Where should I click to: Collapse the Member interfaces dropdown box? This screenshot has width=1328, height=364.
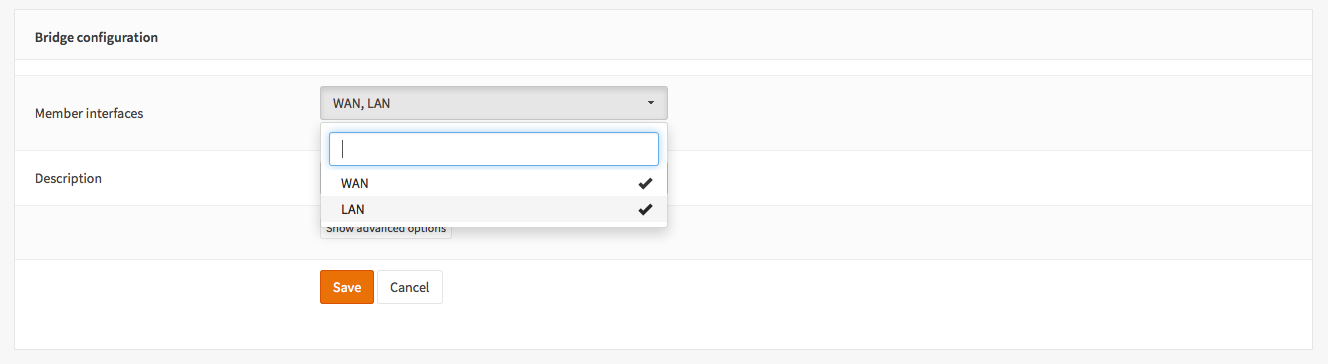click(494, 103)
